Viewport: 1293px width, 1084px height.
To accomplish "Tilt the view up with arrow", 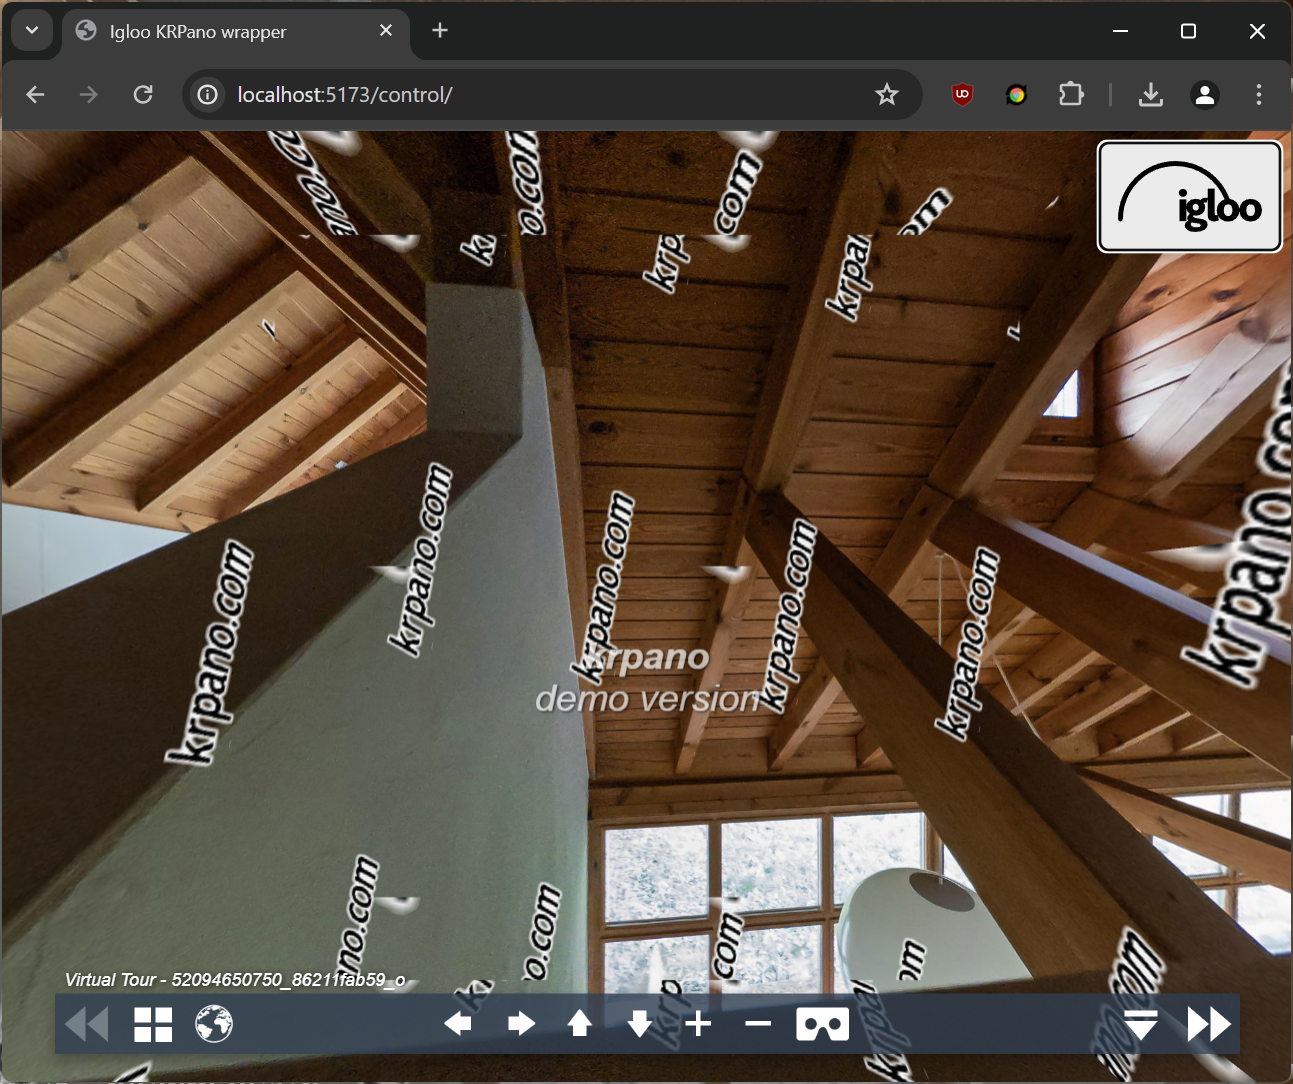I will (x=580, y=1024).
